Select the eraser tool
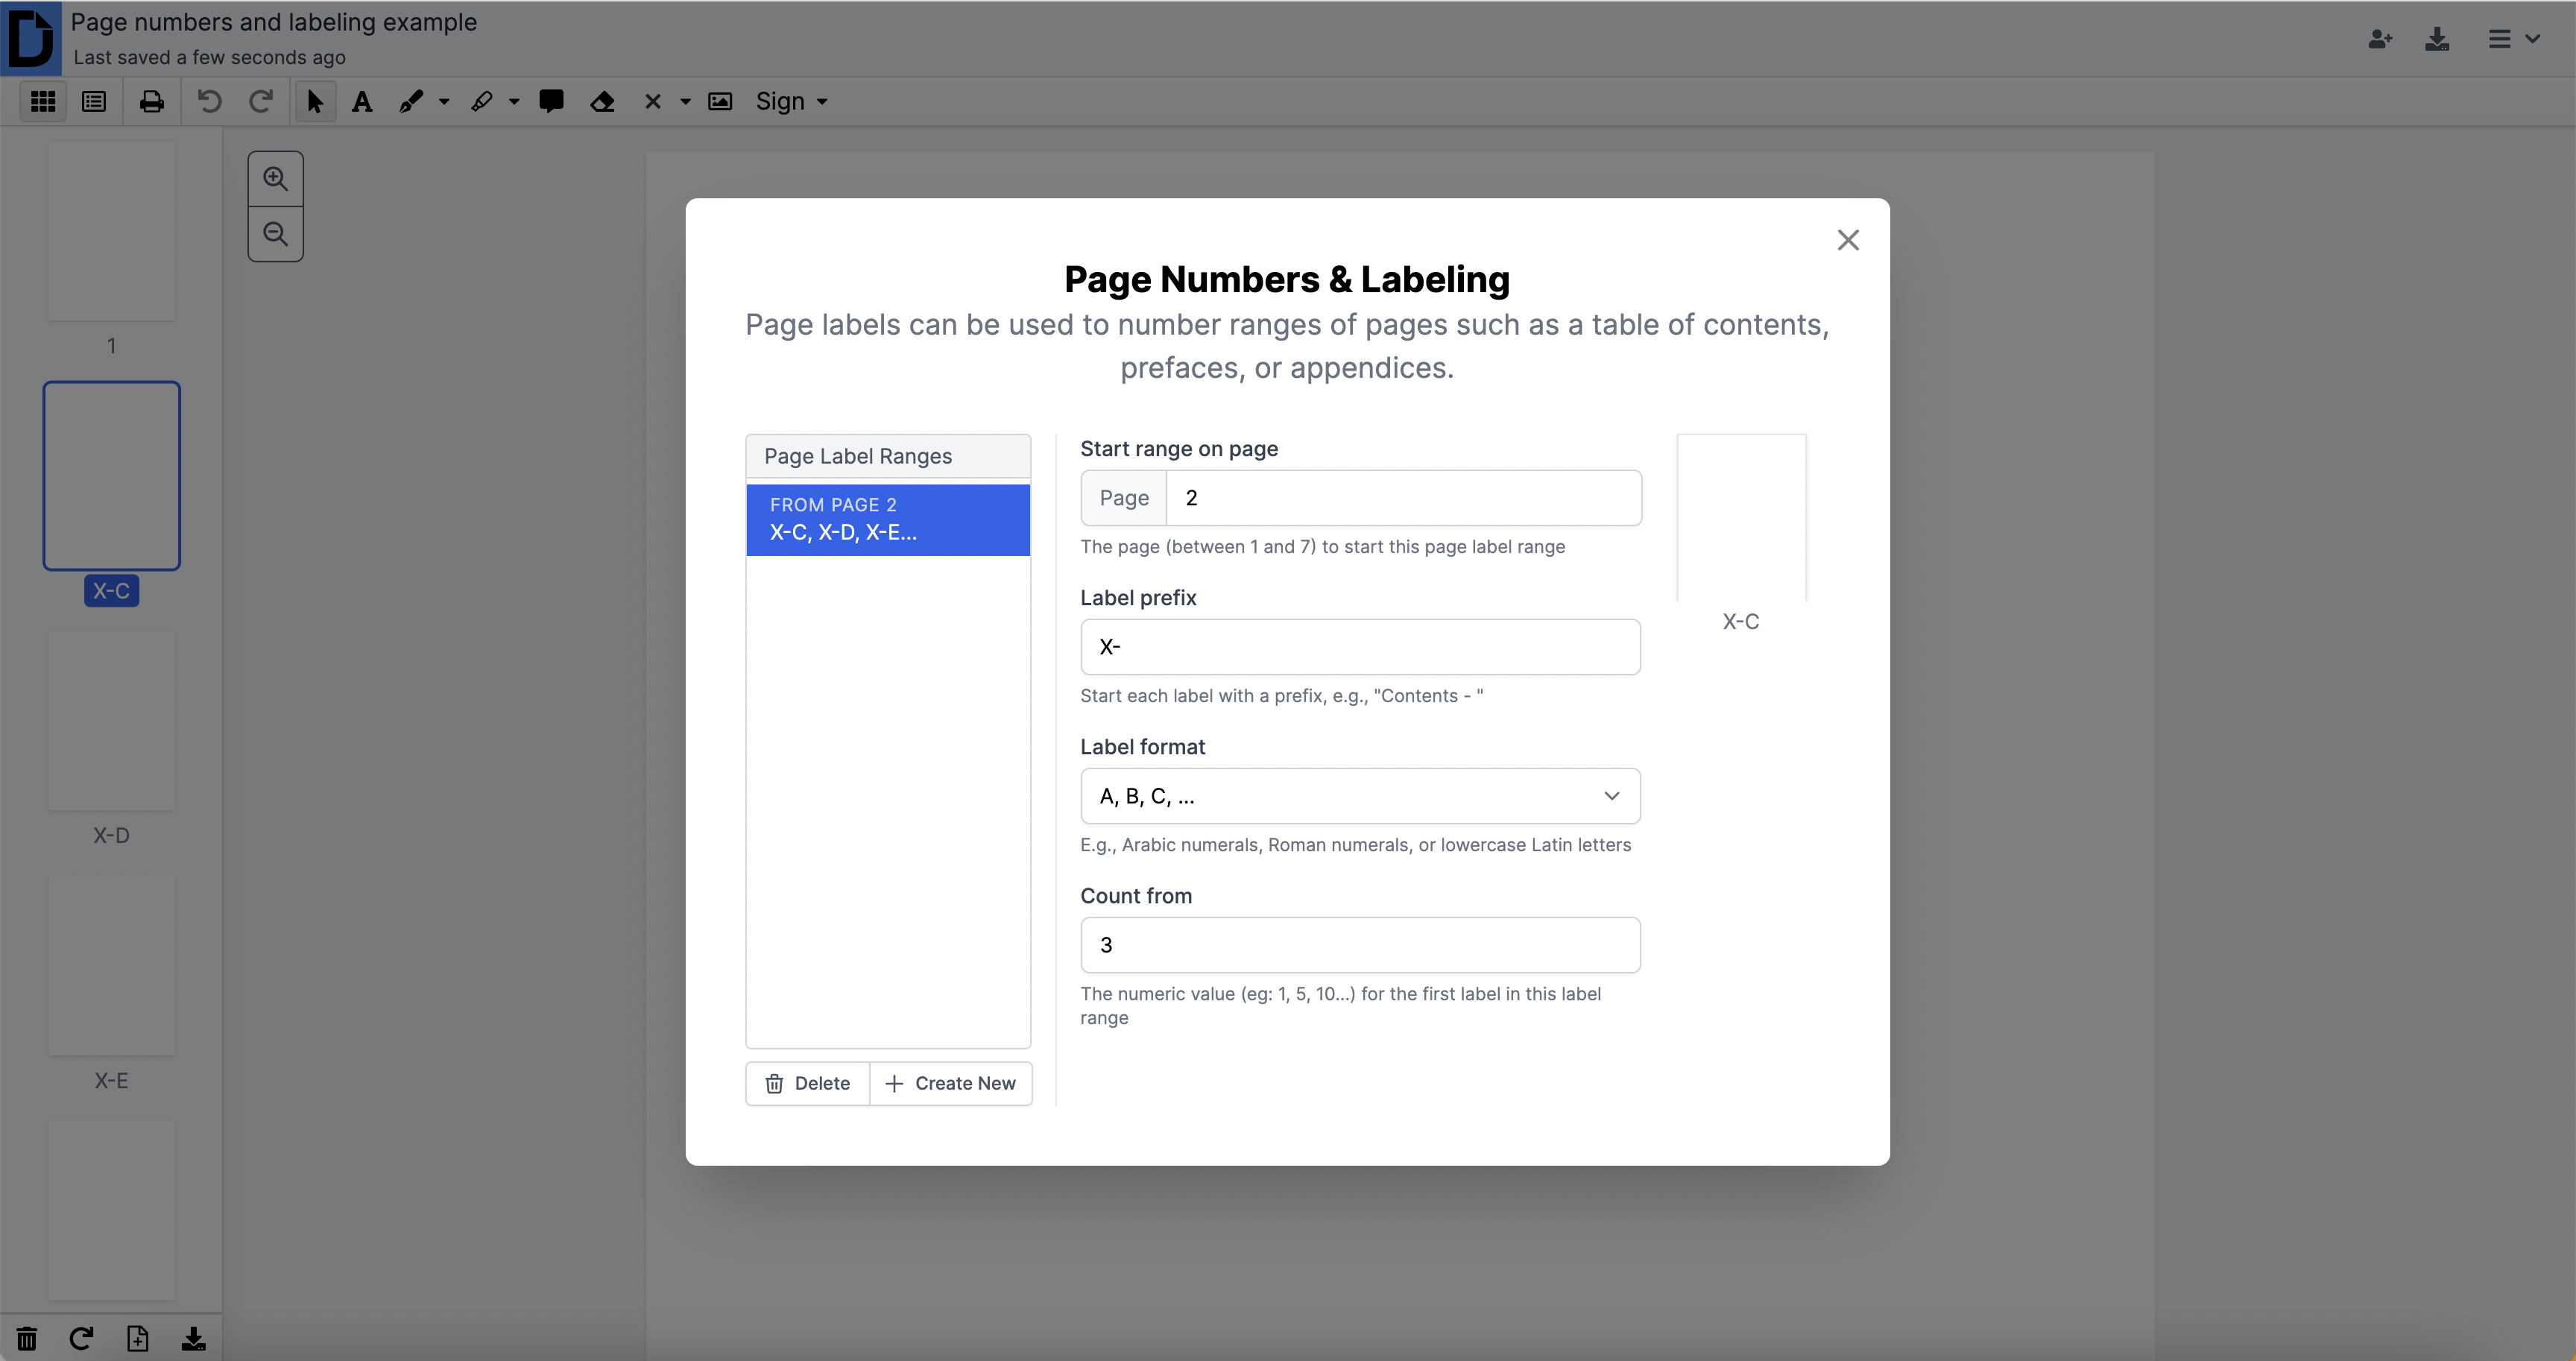This screenshot has width=2576, height=1361. [602, 102]
